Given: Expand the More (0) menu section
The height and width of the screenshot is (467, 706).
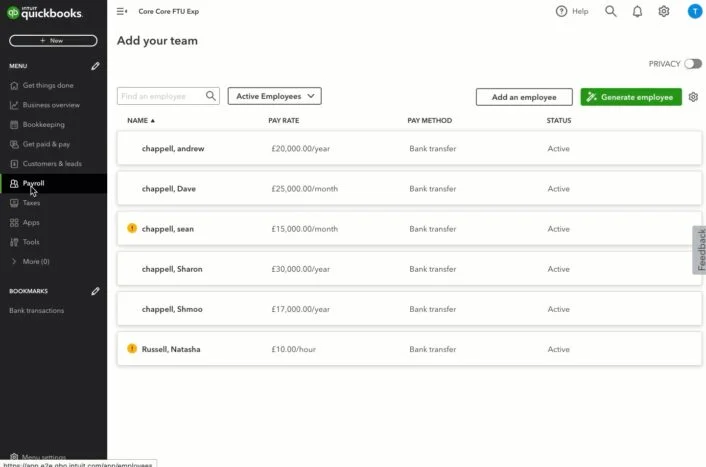Looking at the screenshot, I should 32,261.
